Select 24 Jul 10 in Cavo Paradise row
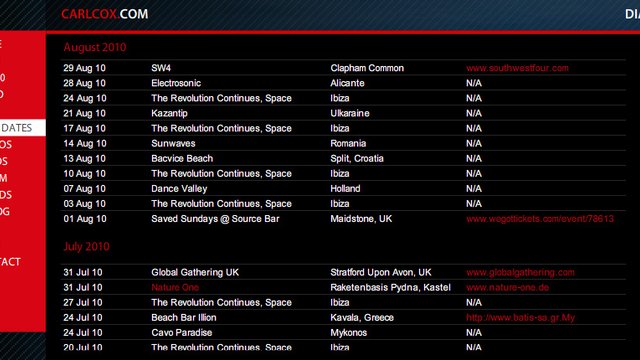 [x=82, y=333]
